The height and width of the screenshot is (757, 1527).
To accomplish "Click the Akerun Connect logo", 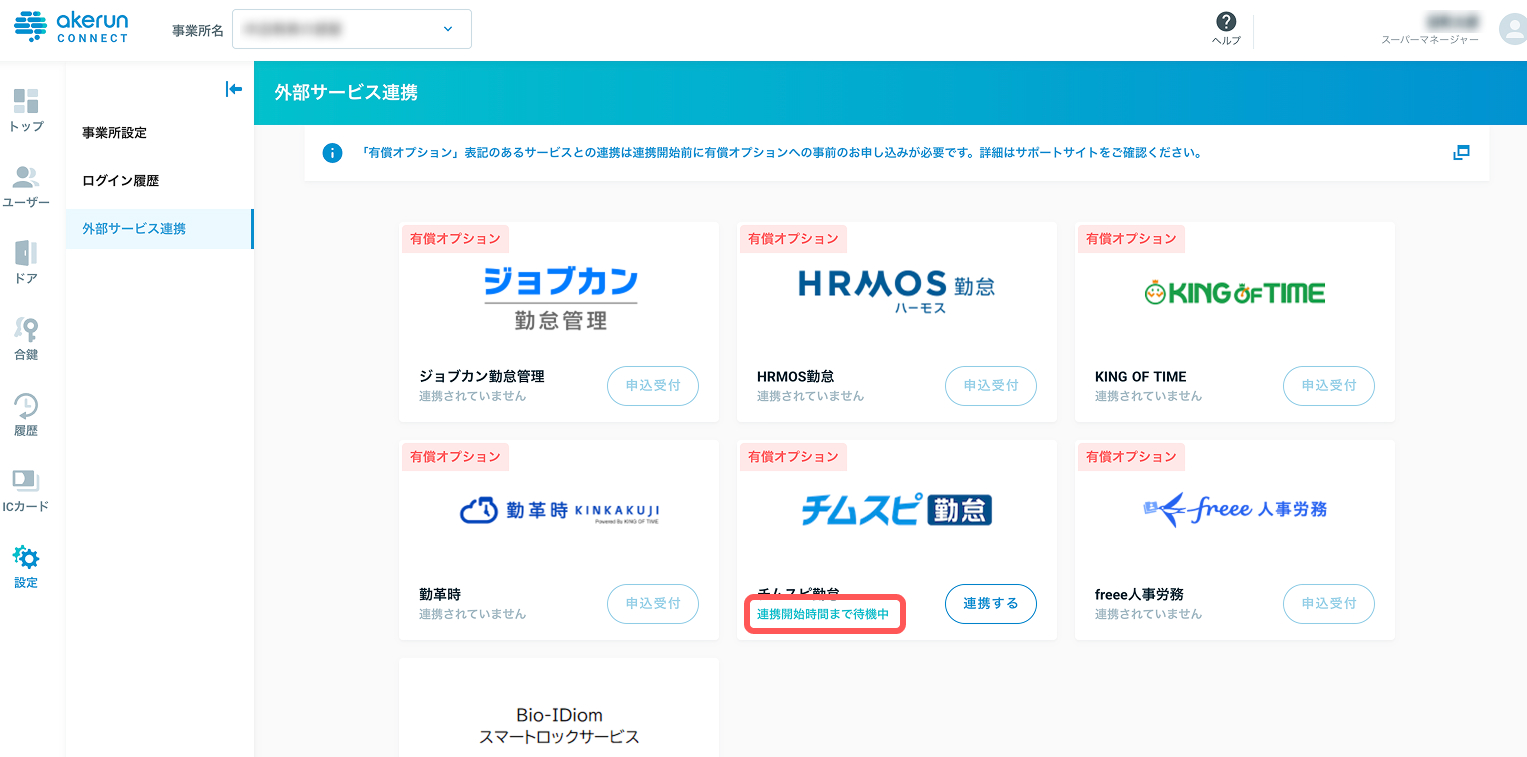I will 72,26.
